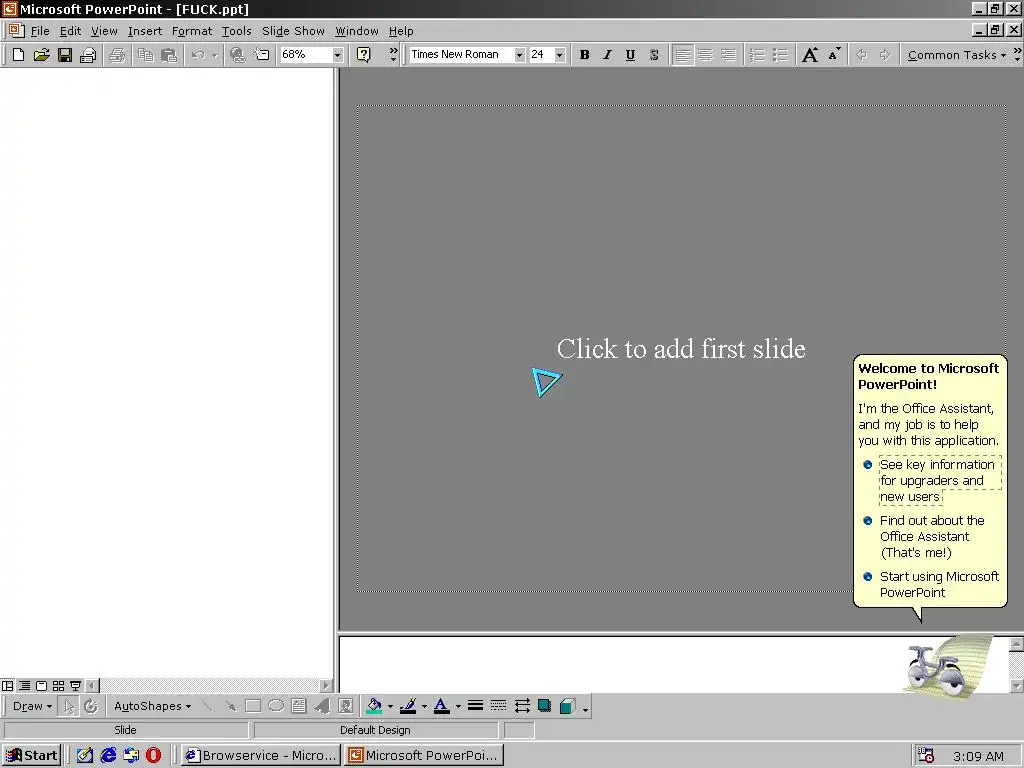Screen dimensions: 1024x768
Task: Open the Window menu
Action: 357,31
